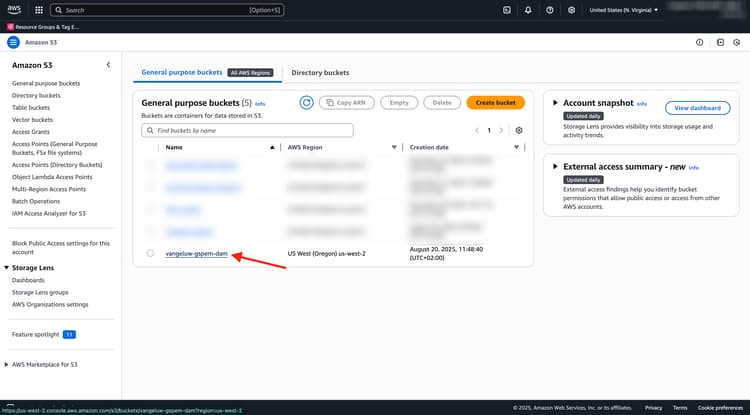This screenshot has width=750, height=415.
Task: Click the Copy ARN button
Action: pyautogui.click(x=347, y=103)
